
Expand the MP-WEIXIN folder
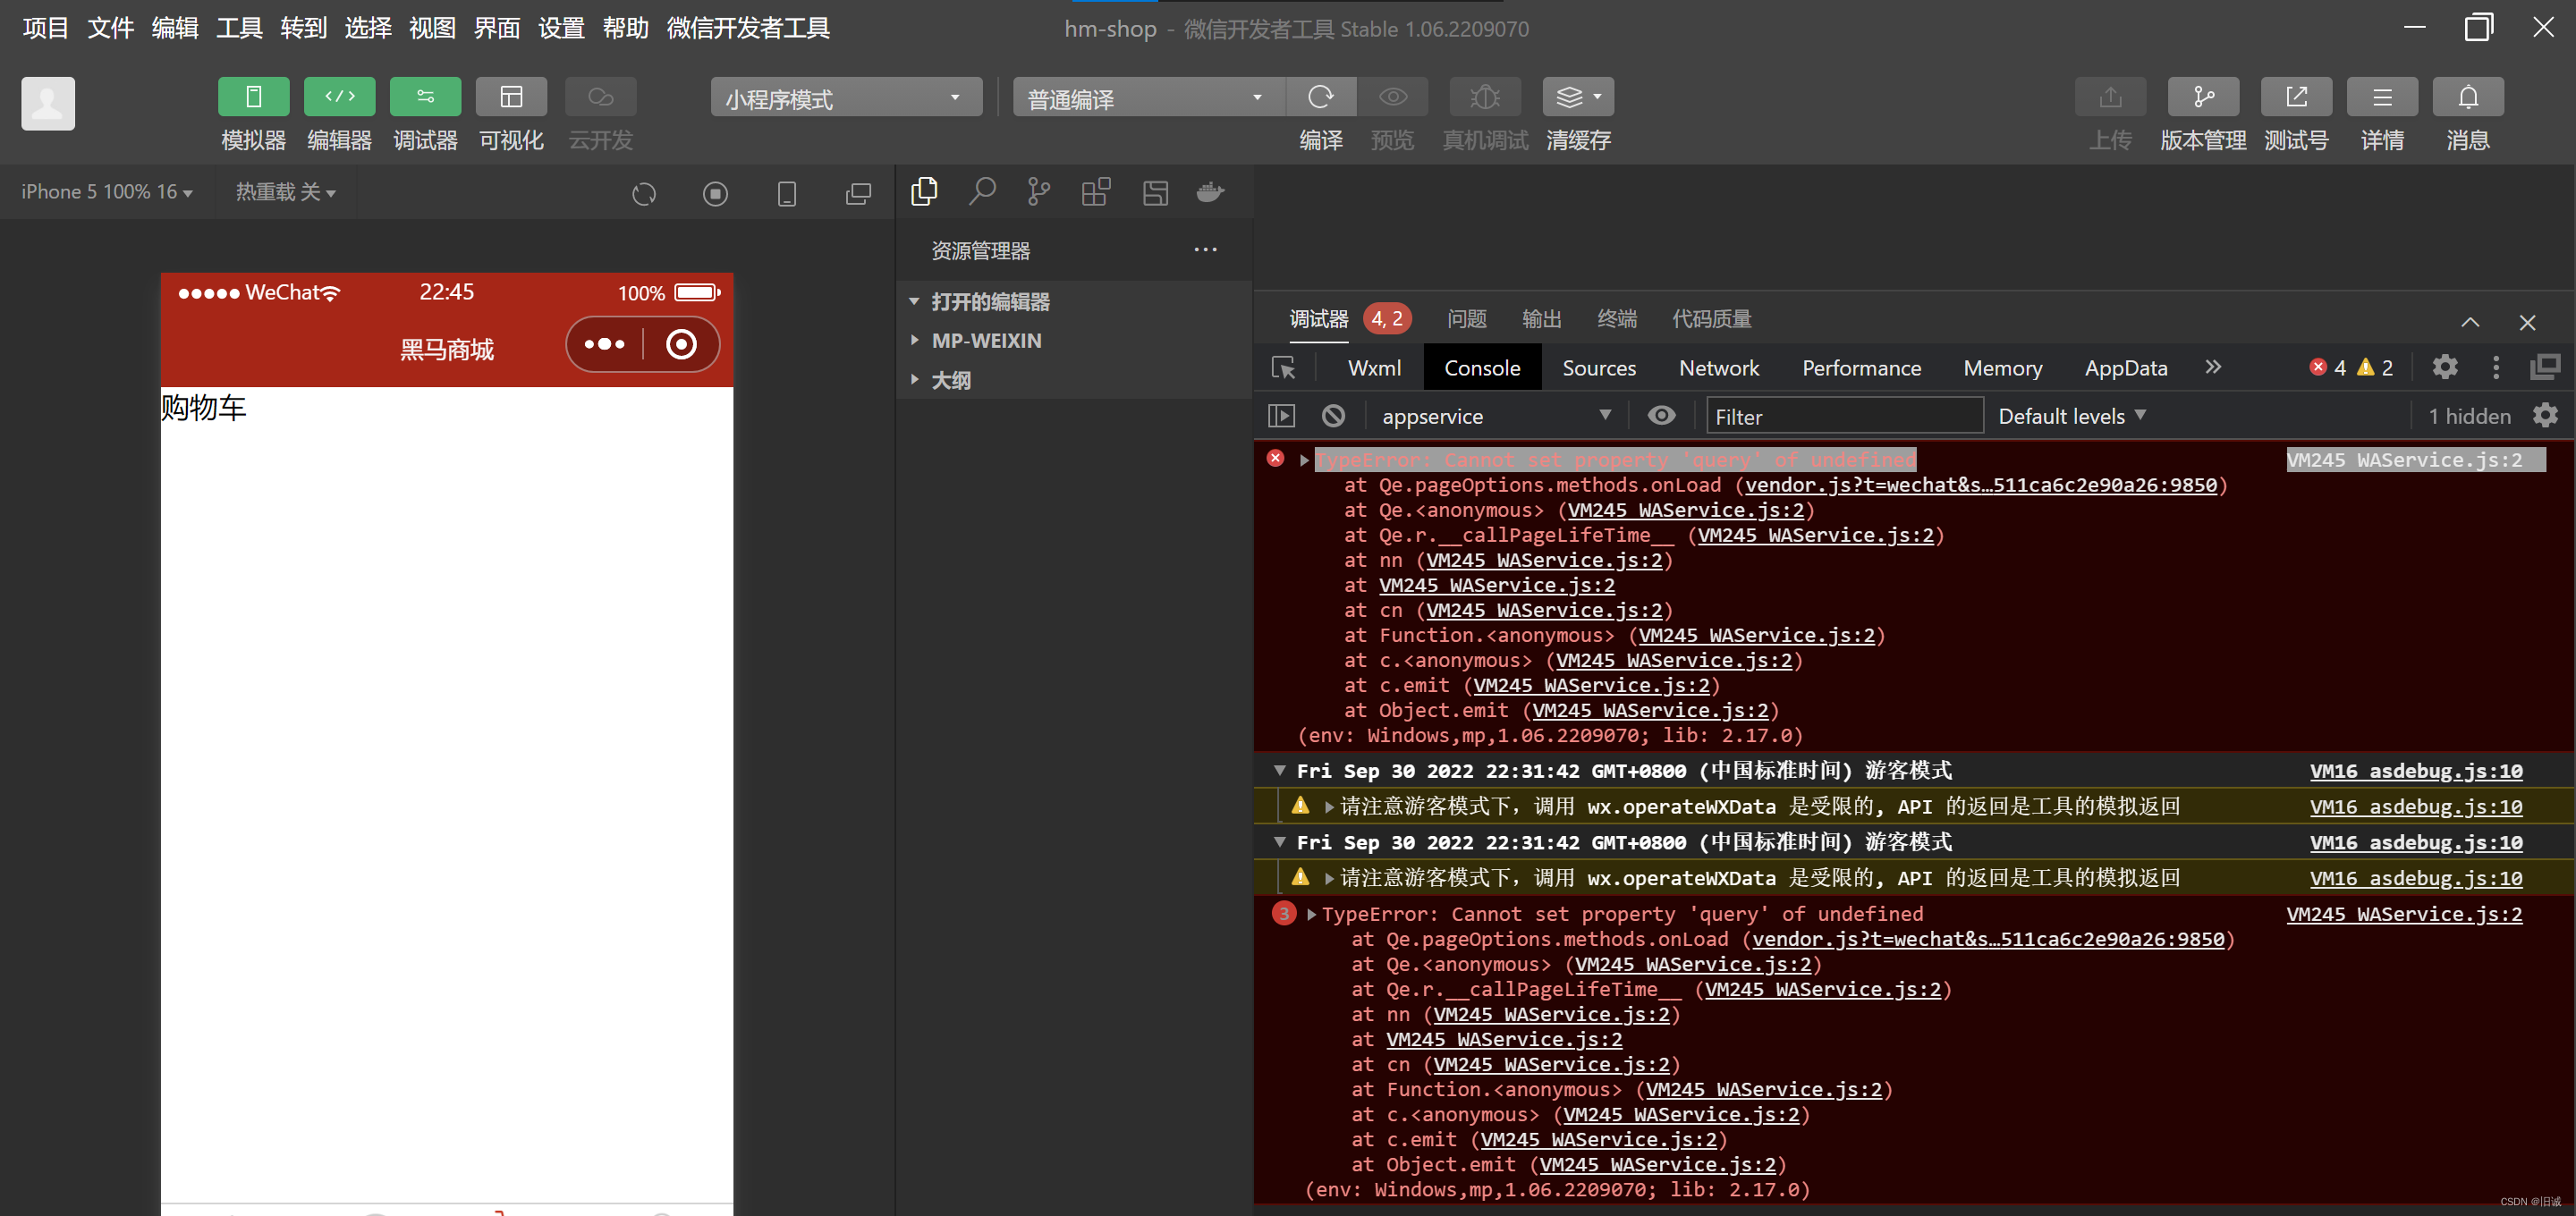[985, 341]
